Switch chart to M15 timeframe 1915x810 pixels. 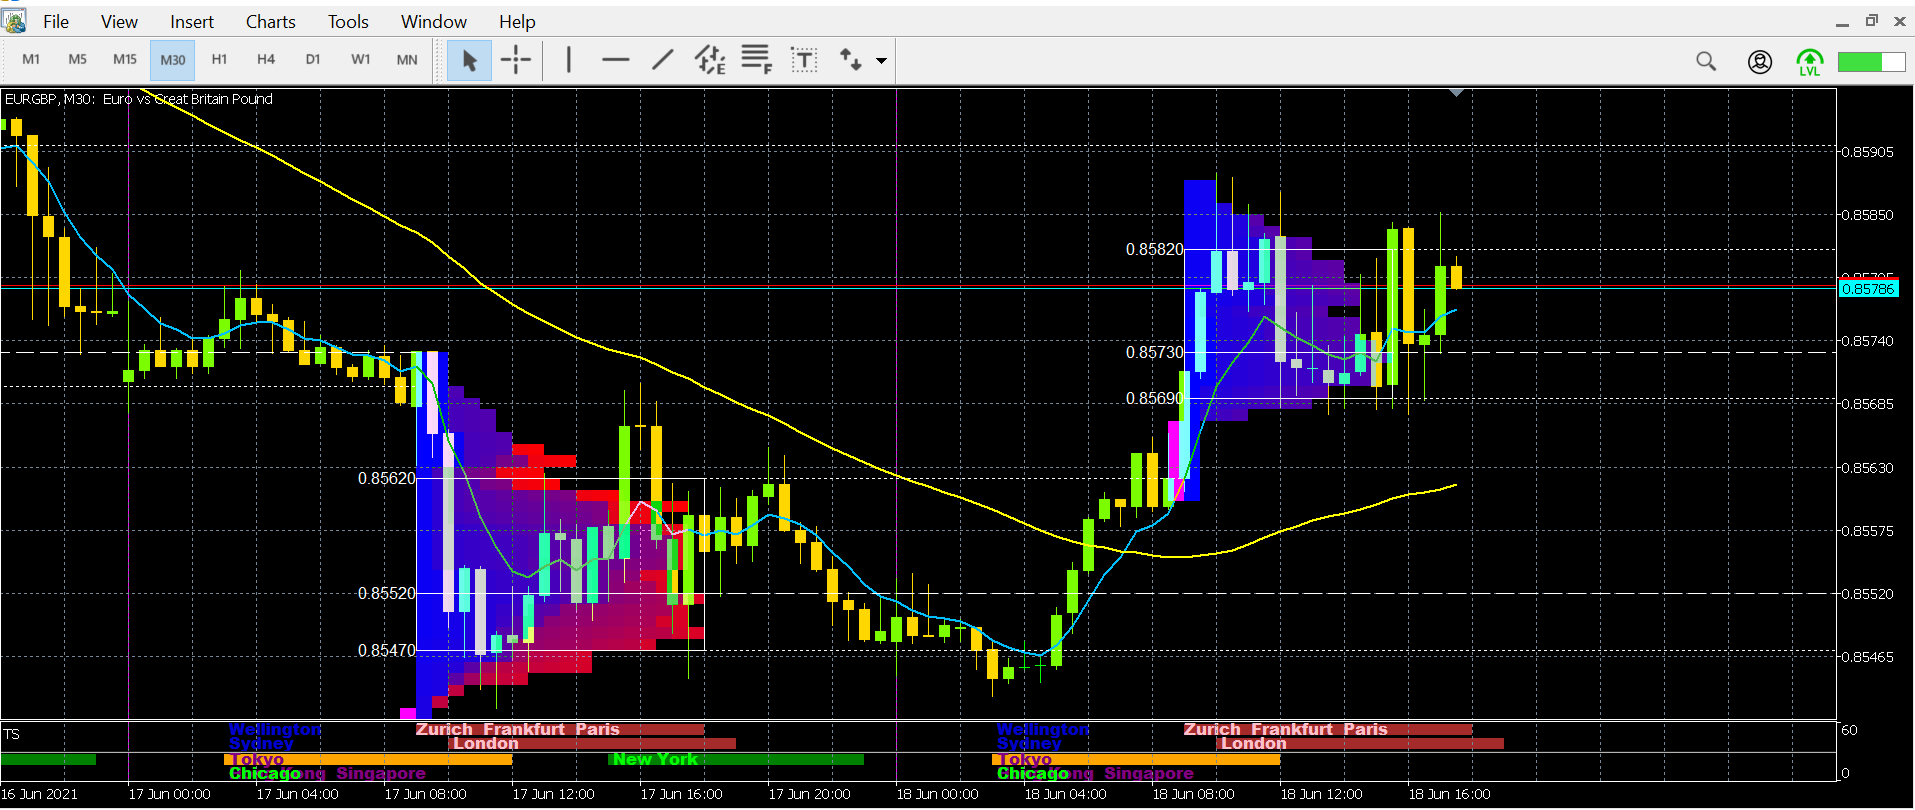(125, 60)
